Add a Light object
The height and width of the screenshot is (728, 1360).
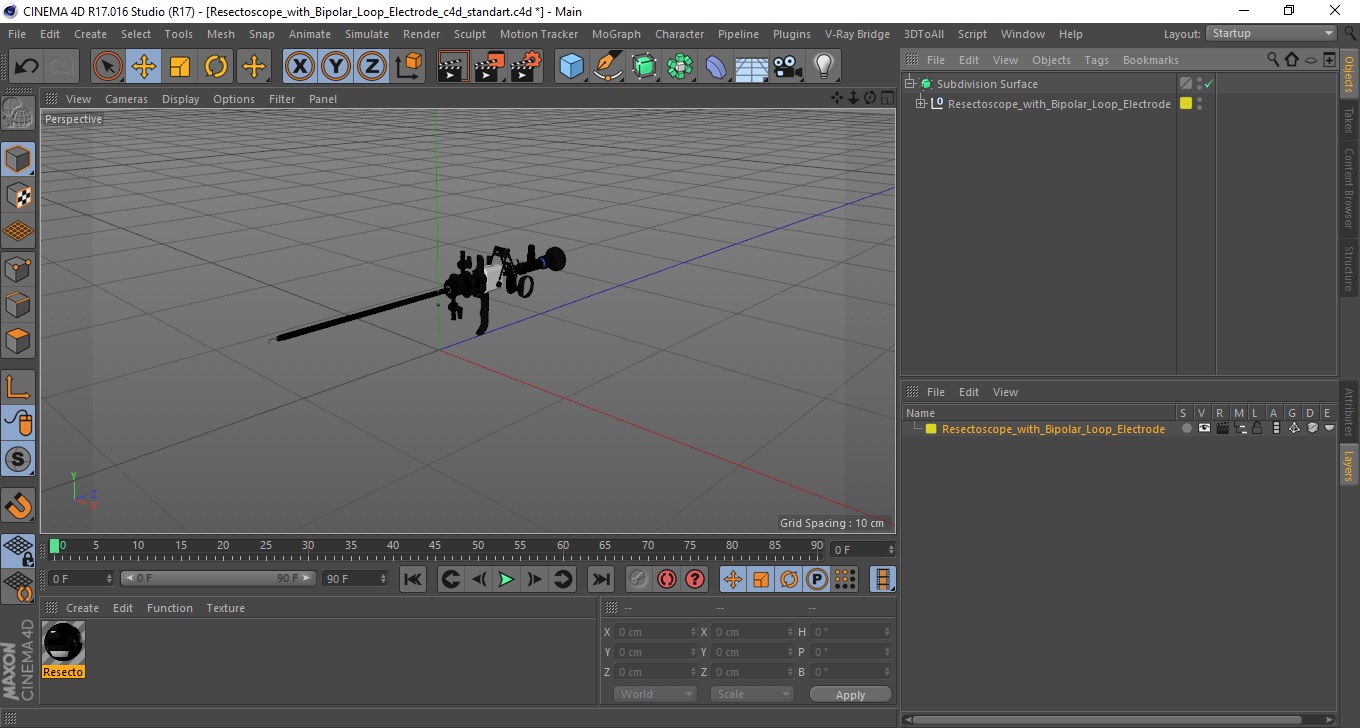point(824,67)
